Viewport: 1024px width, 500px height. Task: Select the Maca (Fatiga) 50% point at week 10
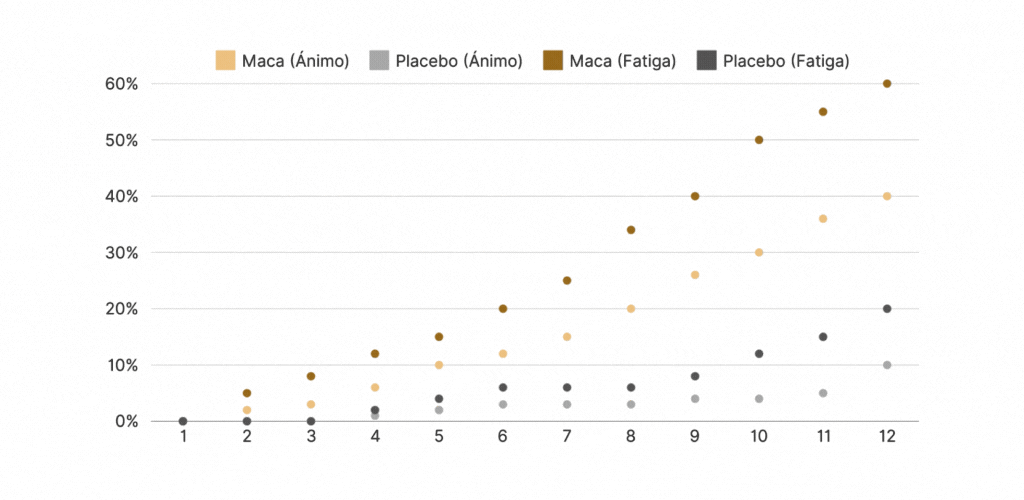[x=759, y=140]
